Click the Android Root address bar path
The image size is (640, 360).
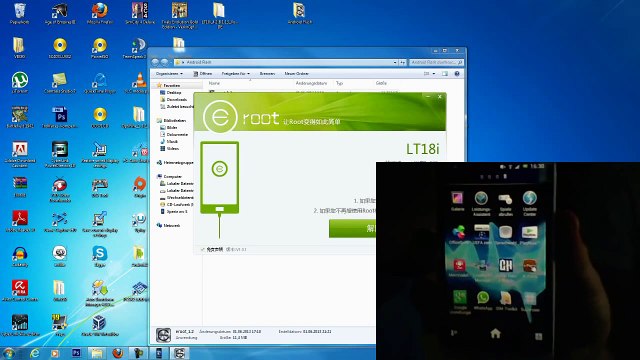click(199, 62)
